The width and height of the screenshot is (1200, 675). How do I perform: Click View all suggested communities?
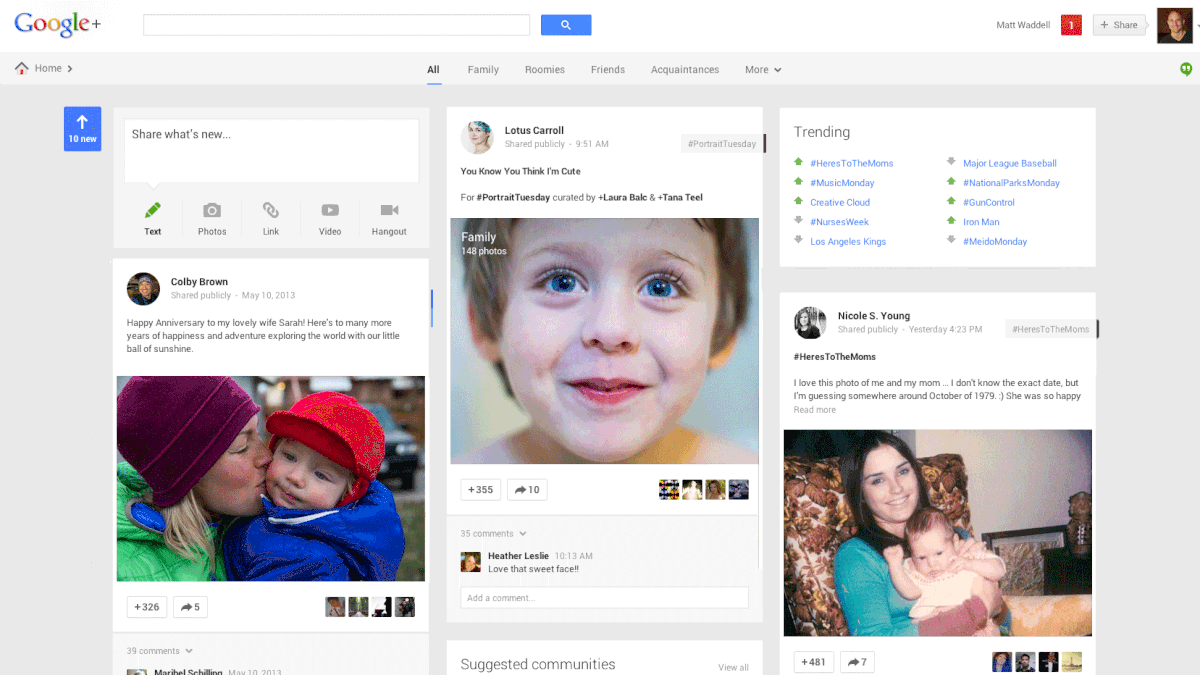733,667
